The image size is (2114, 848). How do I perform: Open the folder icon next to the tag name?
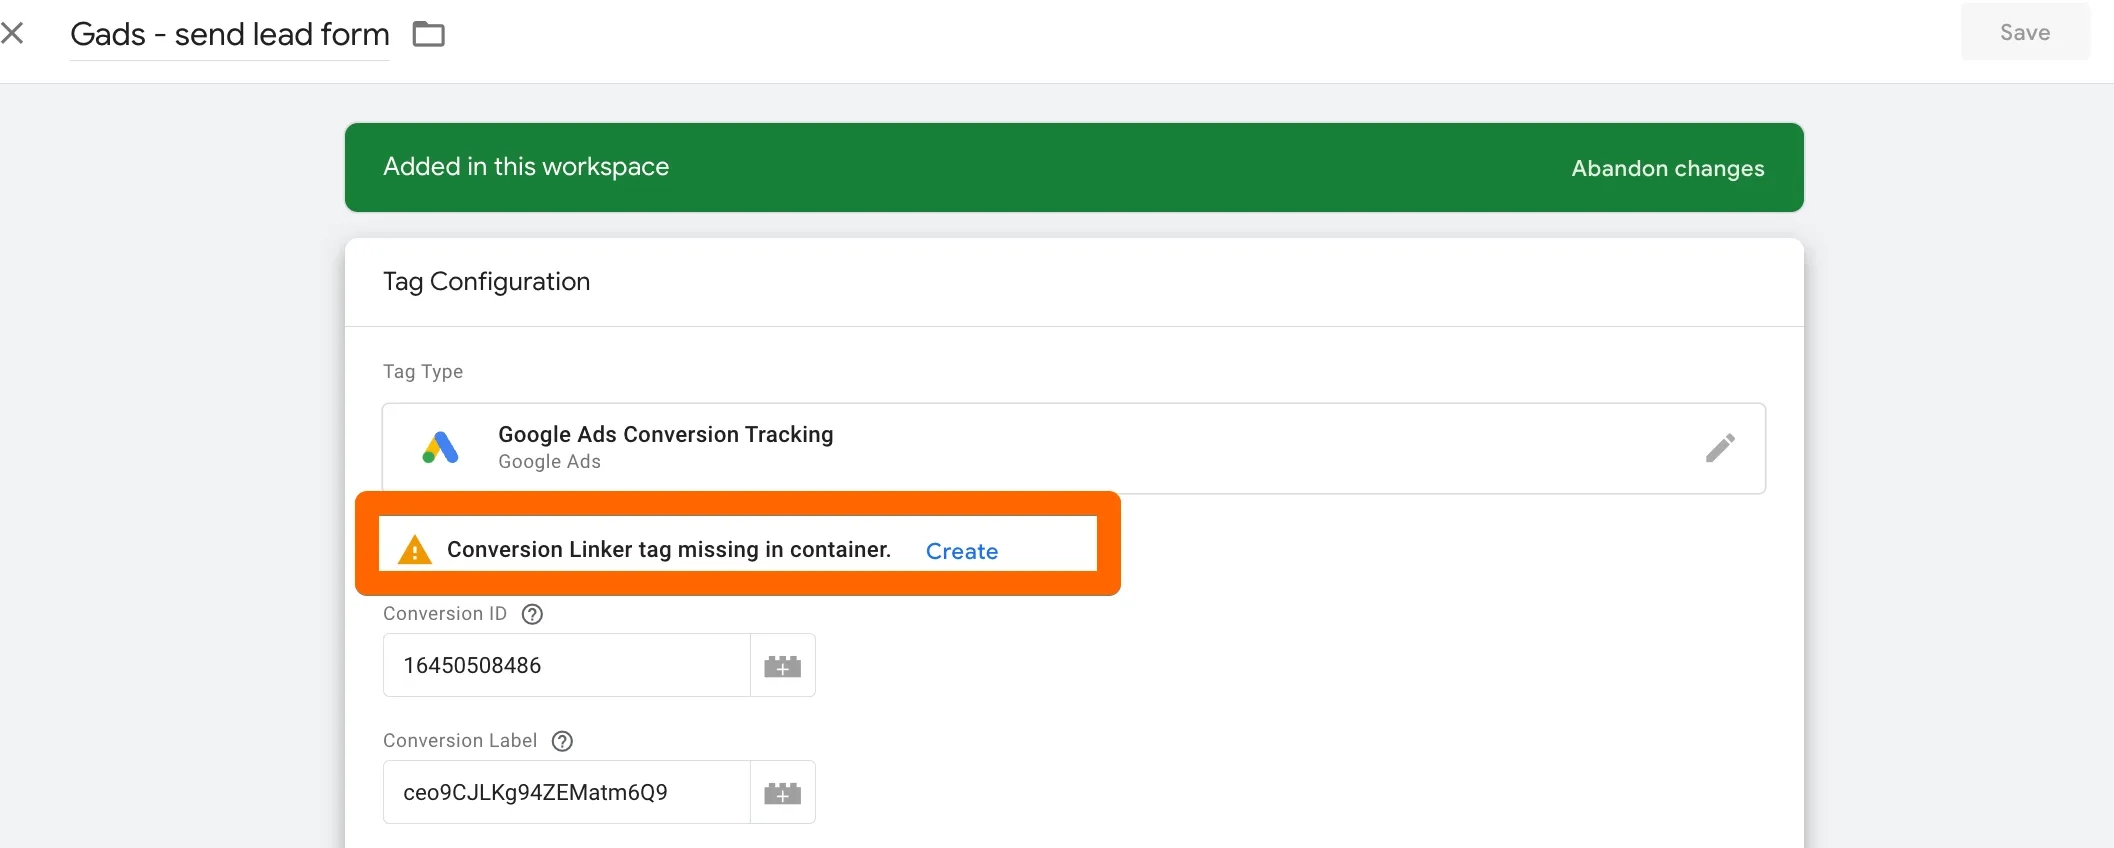point(429,34)
